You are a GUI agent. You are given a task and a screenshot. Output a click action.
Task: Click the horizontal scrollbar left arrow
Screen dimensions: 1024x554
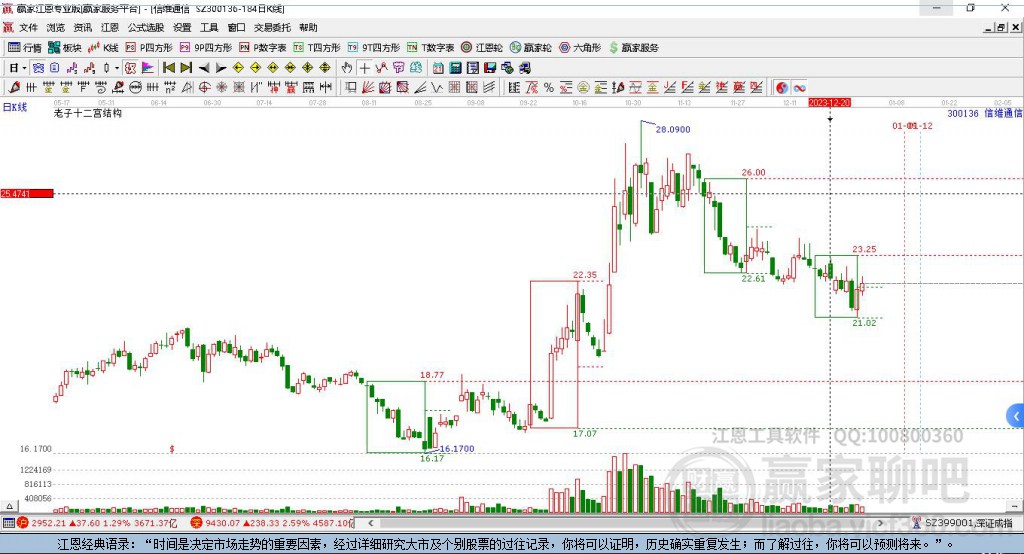coord(370,523)
